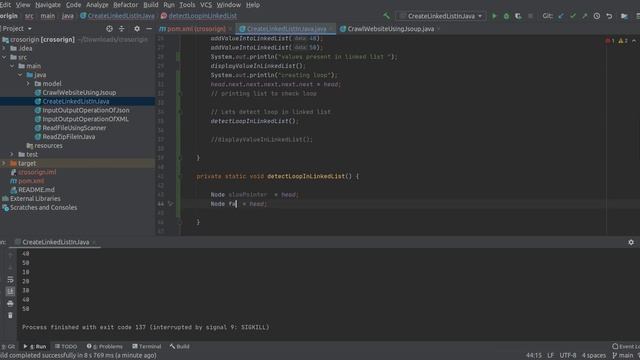Image resolution: width=640 pixels, height=360 pixels.
Task: Select CrawlWebsiteUsingJsoup in project tree
Action: [79, 93]
